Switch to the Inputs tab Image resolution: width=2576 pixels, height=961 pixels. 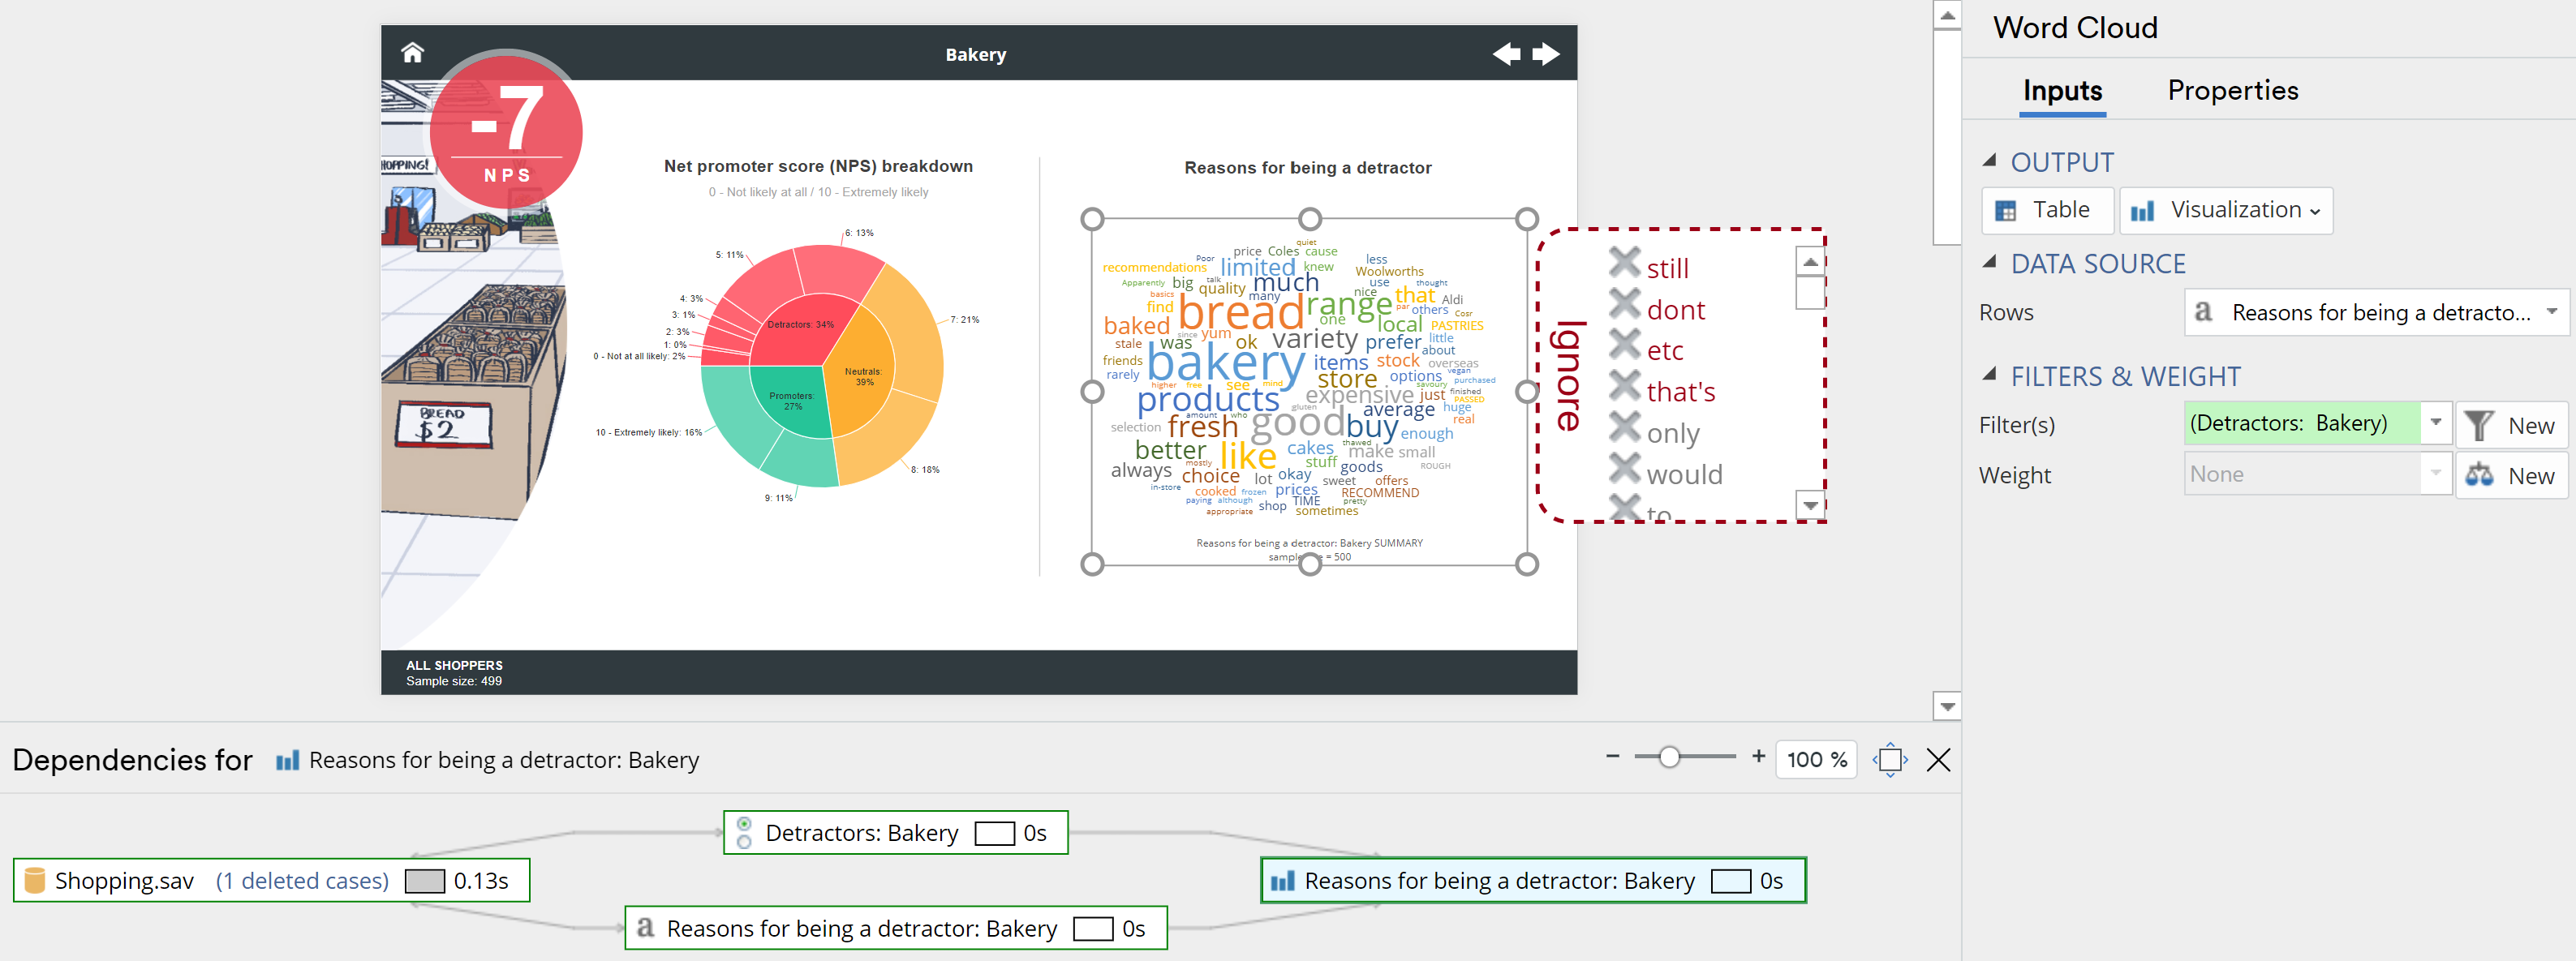click(2062, 91)
